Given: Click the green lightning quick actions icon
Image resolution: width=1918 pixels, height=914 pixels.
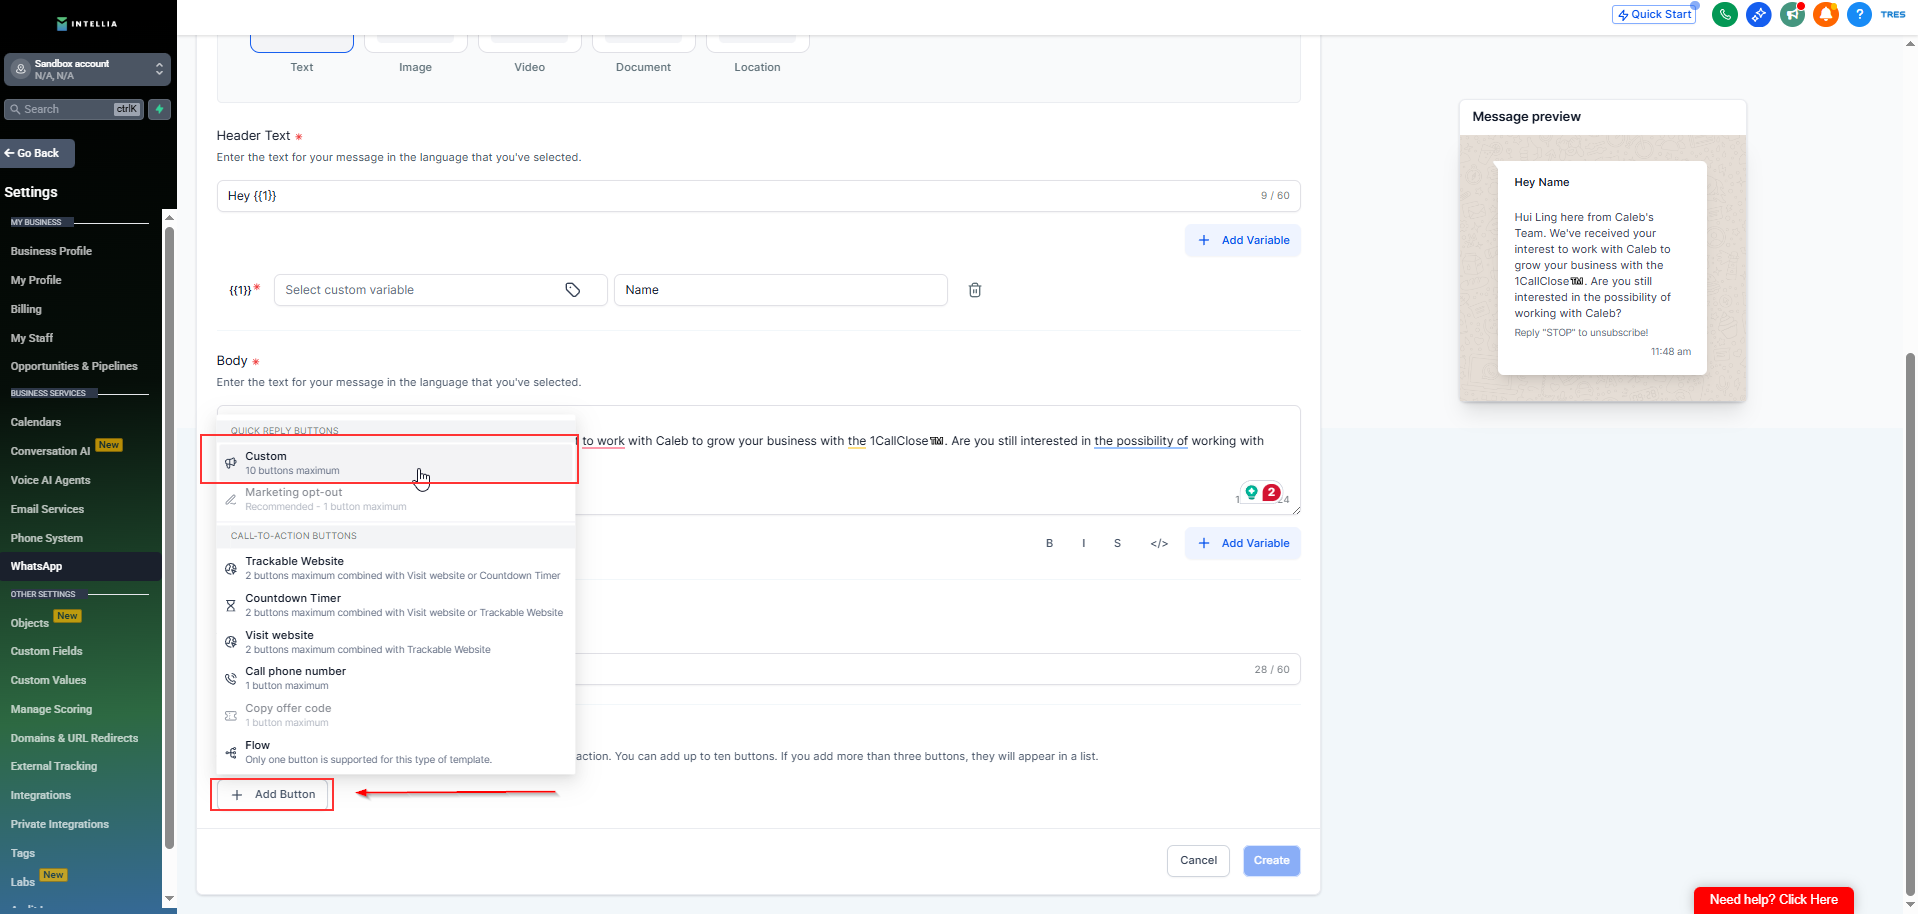Looking at the screenshot, I should click(x=159, y=109).
